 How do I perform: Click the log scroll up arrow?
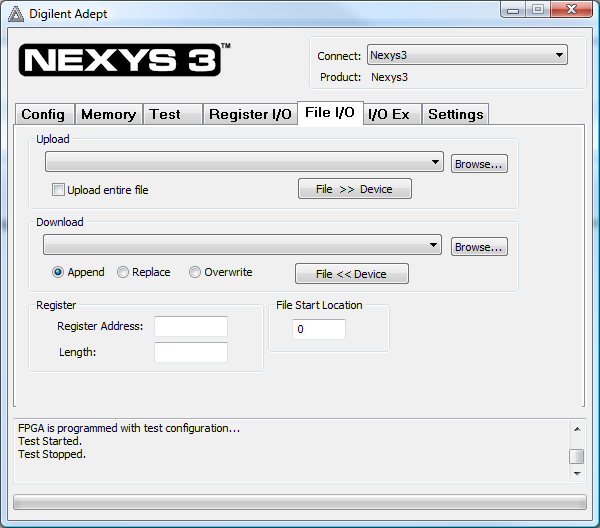coord(577,429)
